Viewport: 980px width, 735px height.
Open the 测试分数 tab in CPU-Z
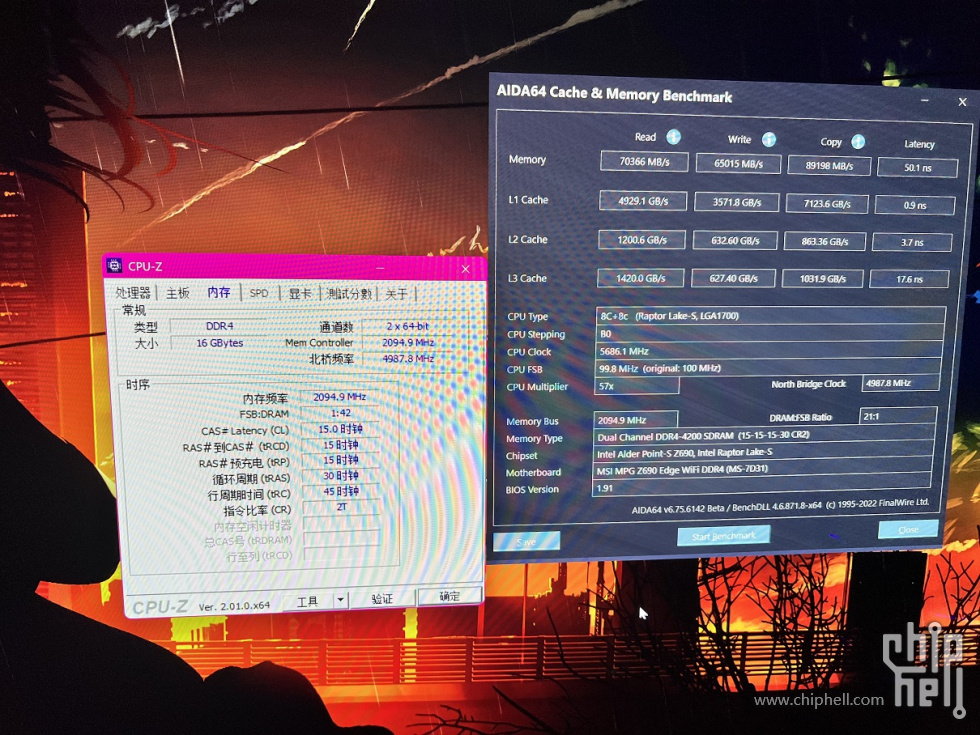click(x=349, y=293)
